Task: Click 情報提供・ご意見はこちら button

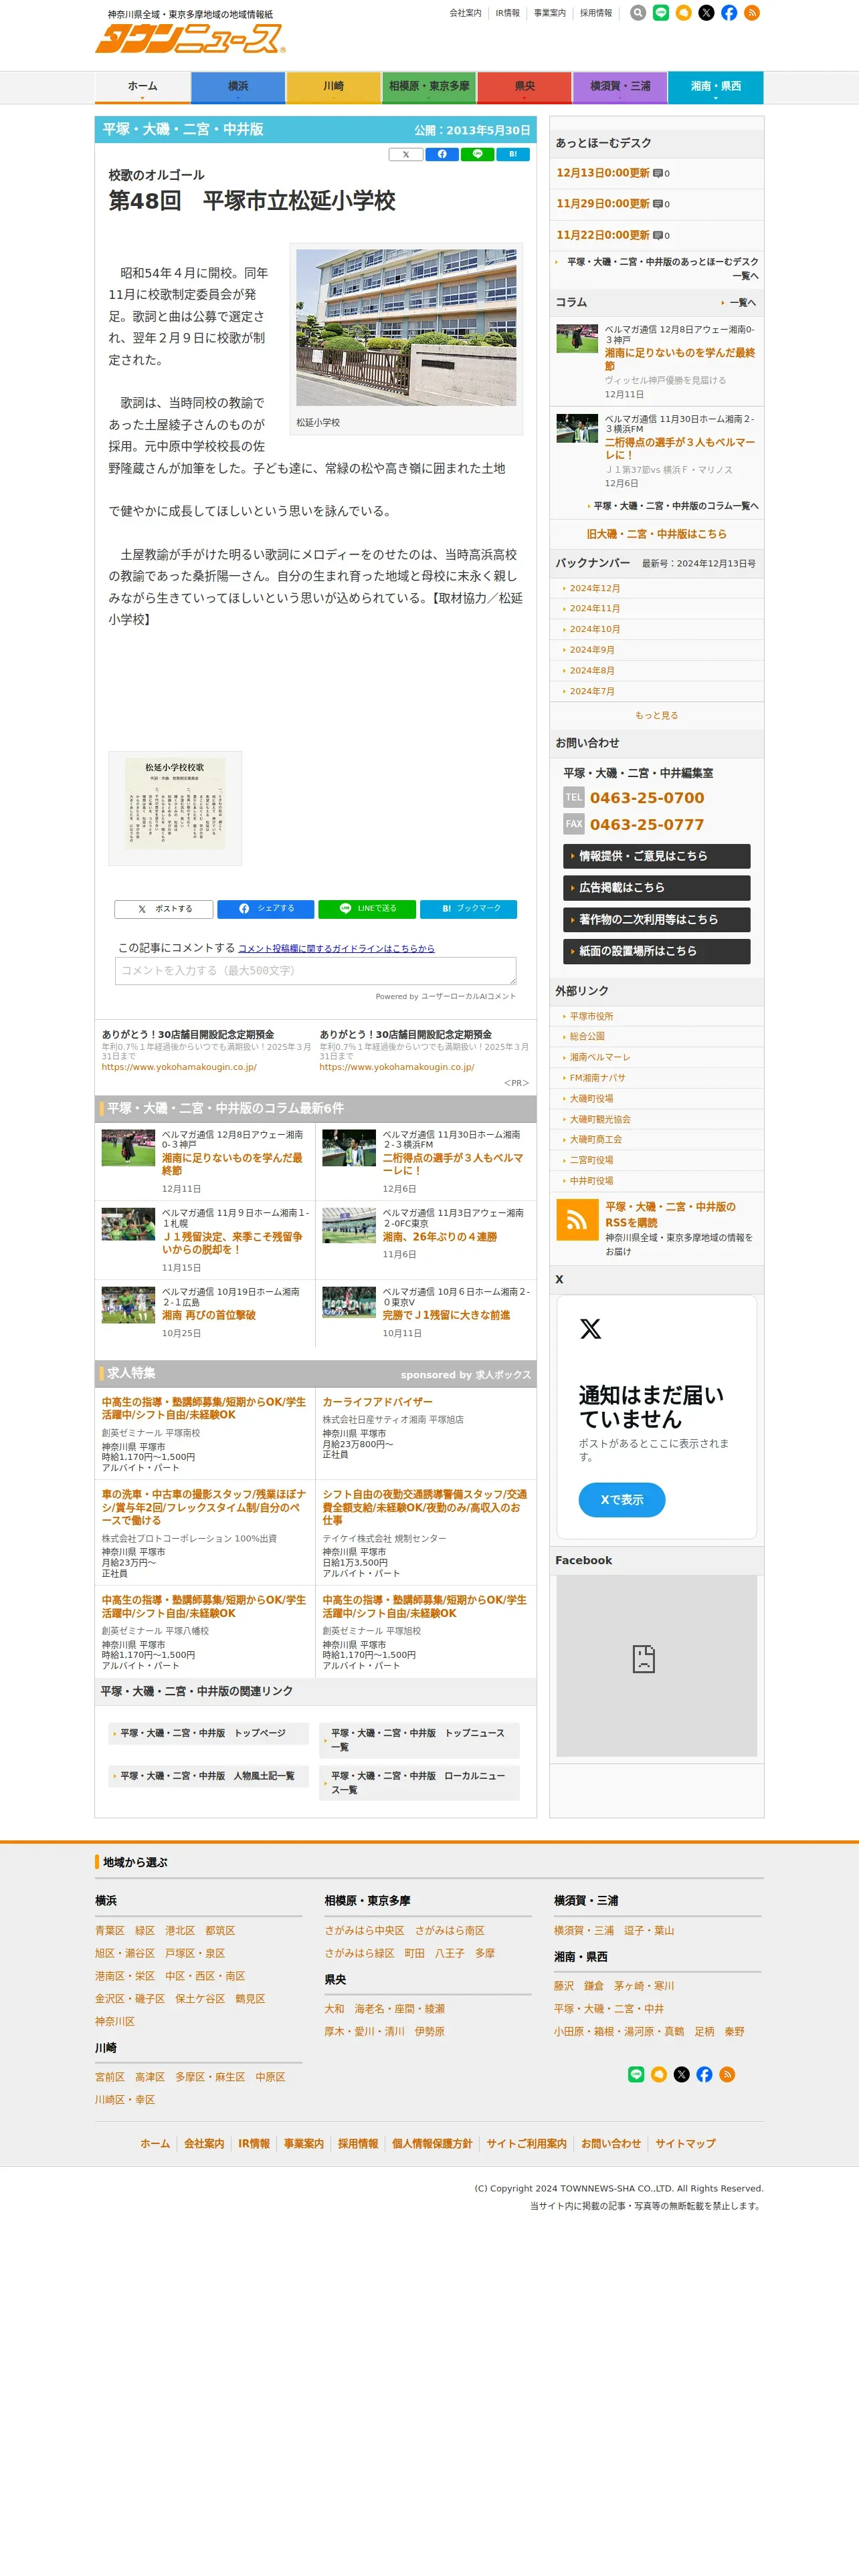Action: (657, 856)
